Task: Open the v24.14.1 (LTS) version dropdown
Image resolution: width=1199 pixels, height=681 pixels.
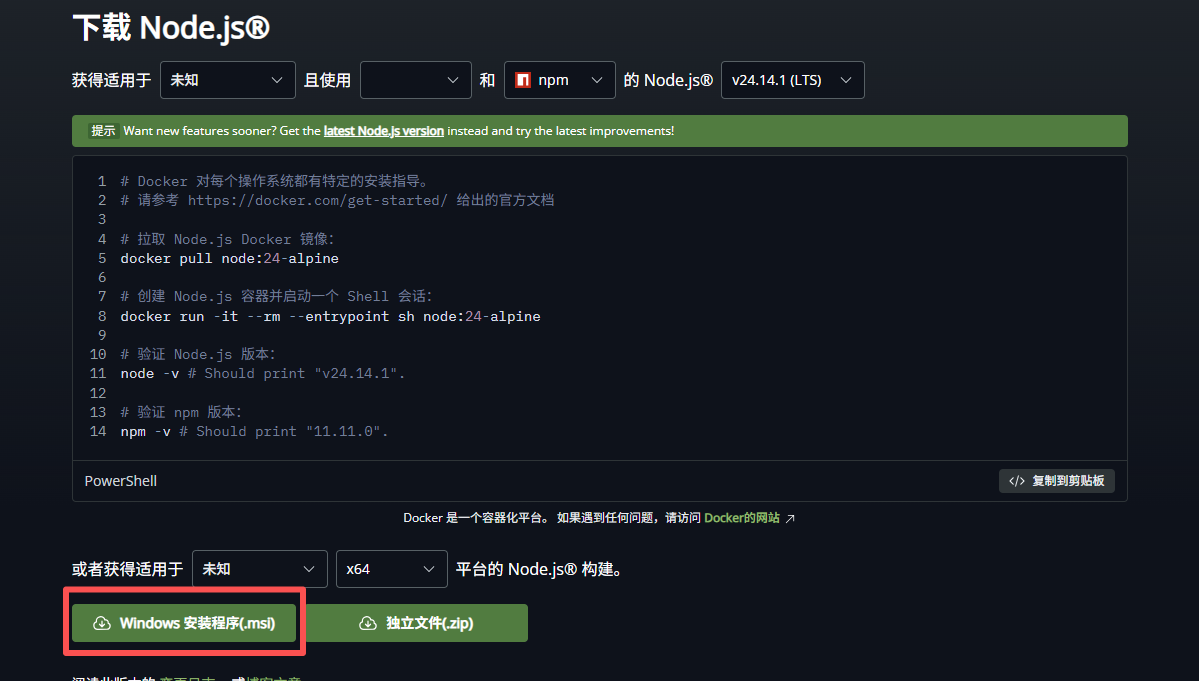Action: (792, 80)
